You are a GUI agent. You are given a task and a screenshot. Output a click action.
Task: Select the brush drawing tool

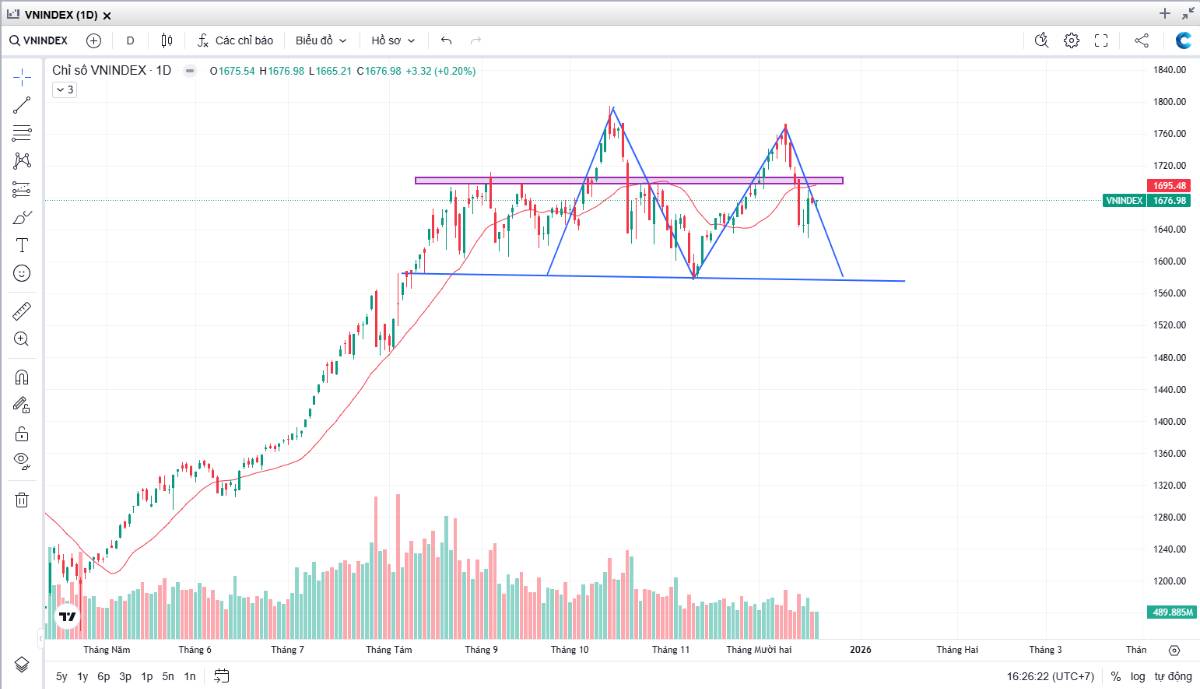tap(21, 216)
